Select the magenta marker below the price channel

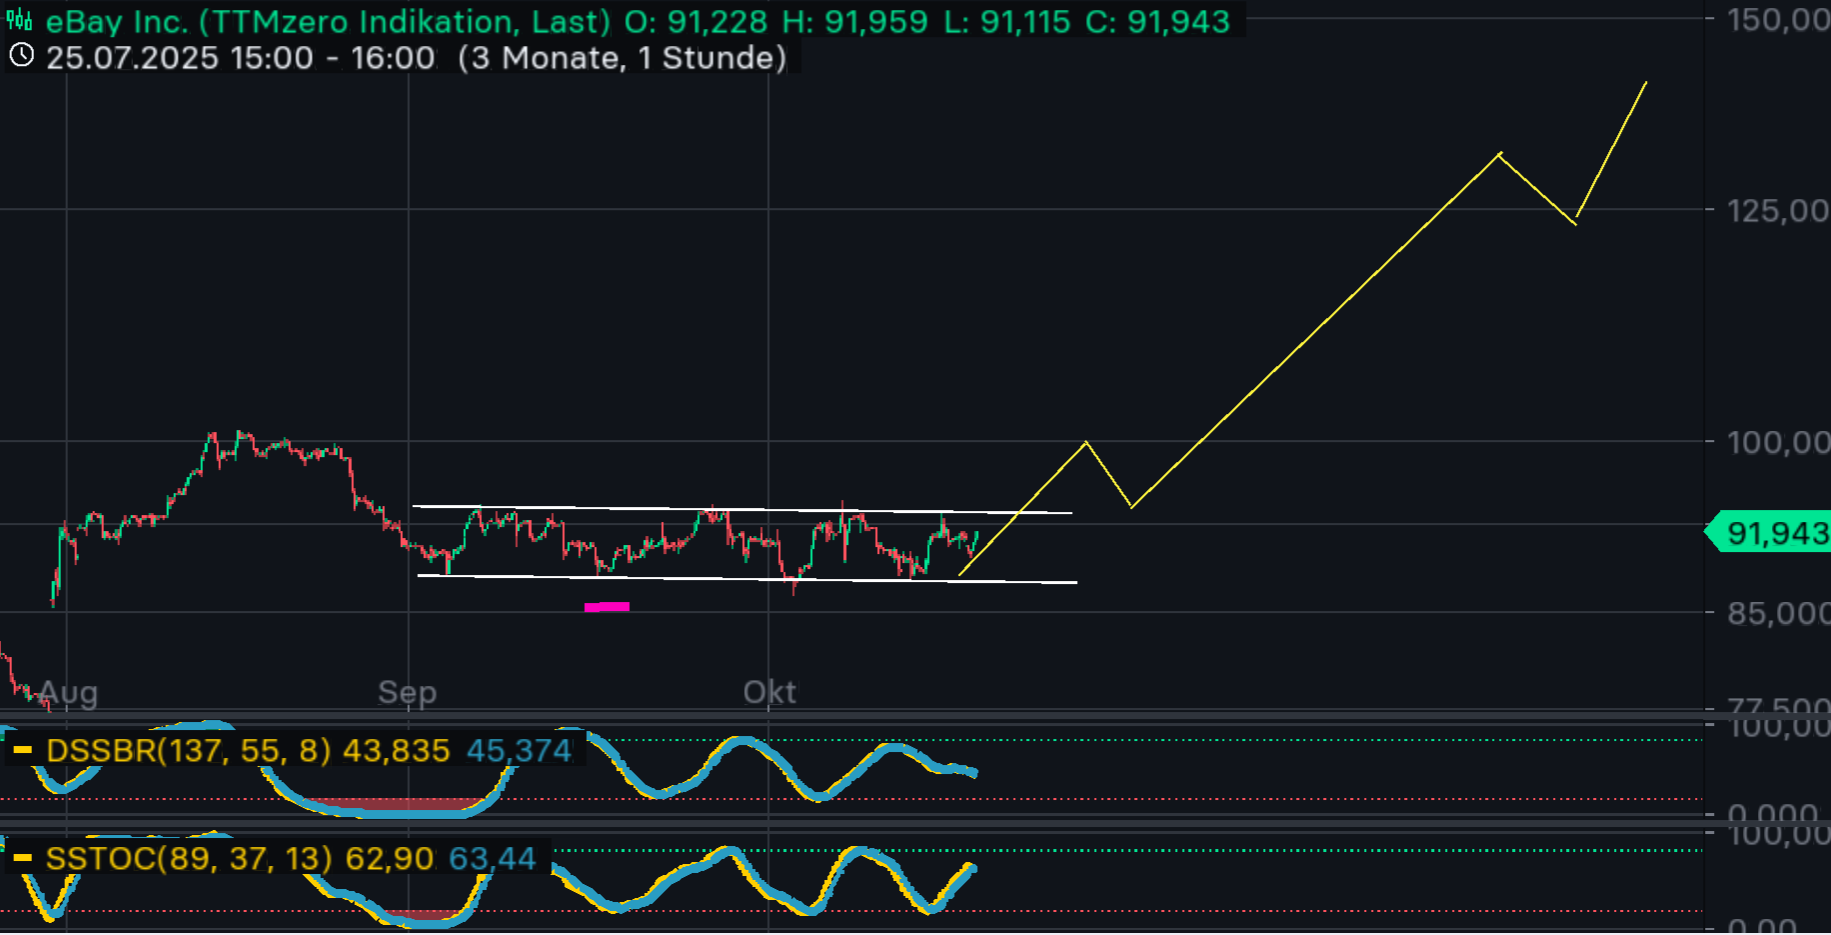[606, 606]
